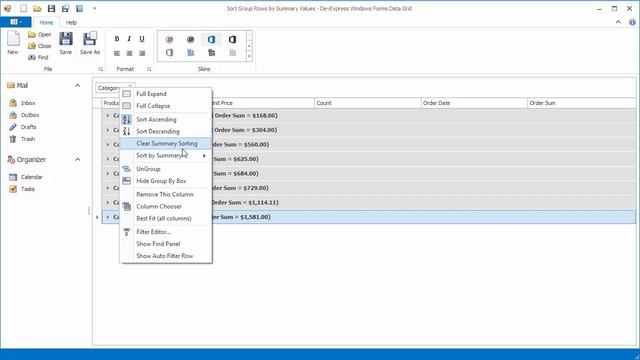Switch to the Home ribbon tab
The image size is (640, 360).
pyautogui.click(x=46, y=22)
